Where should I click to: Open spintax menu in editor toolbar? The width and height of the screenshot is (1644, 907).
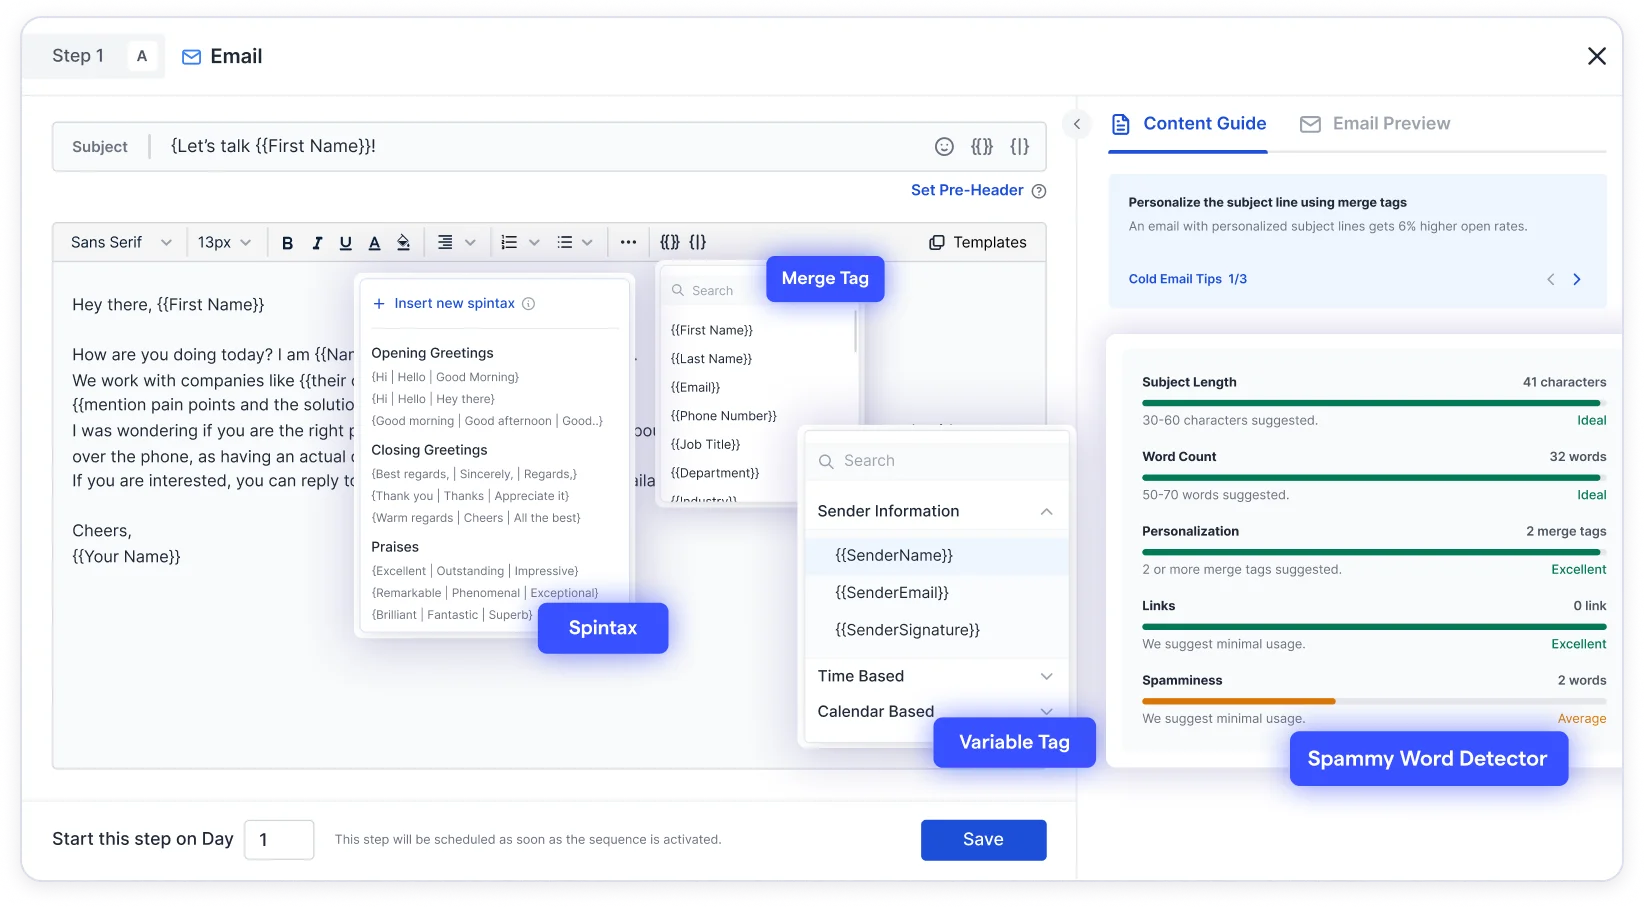point(698,242)
